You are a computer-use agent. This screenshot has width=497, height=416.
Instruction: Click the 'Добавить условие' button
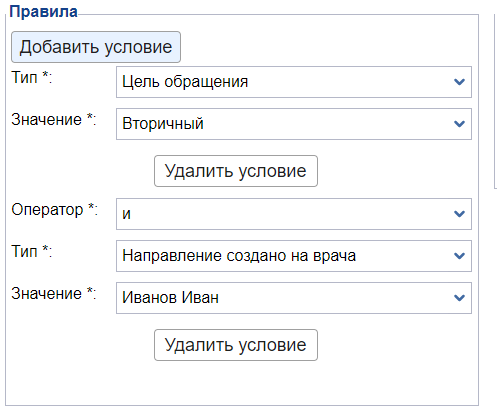[x=96, y=47]
